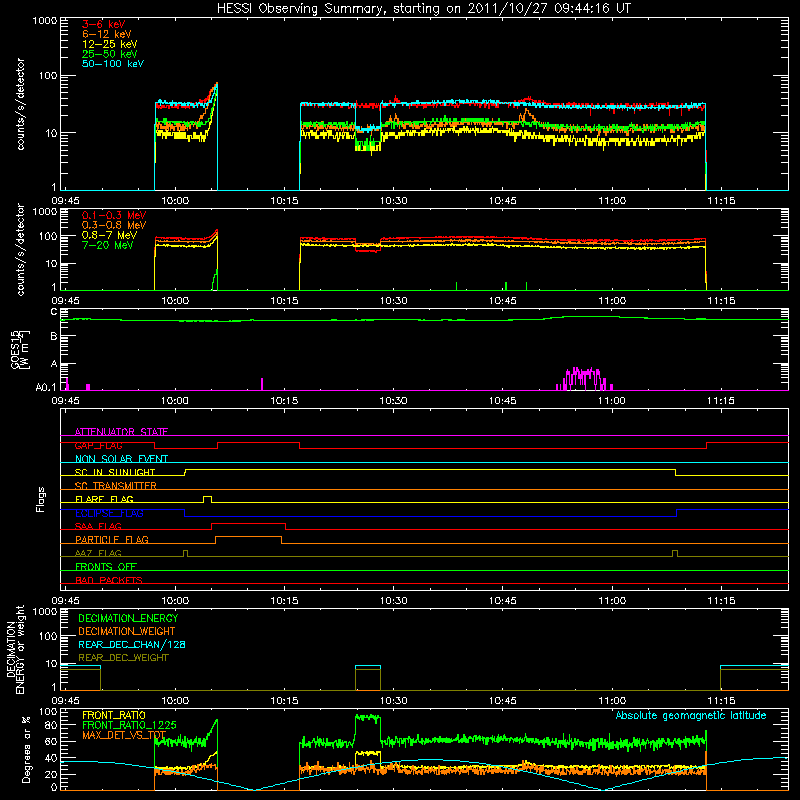Select the 12-25 keV legend label

pos(110,44)
